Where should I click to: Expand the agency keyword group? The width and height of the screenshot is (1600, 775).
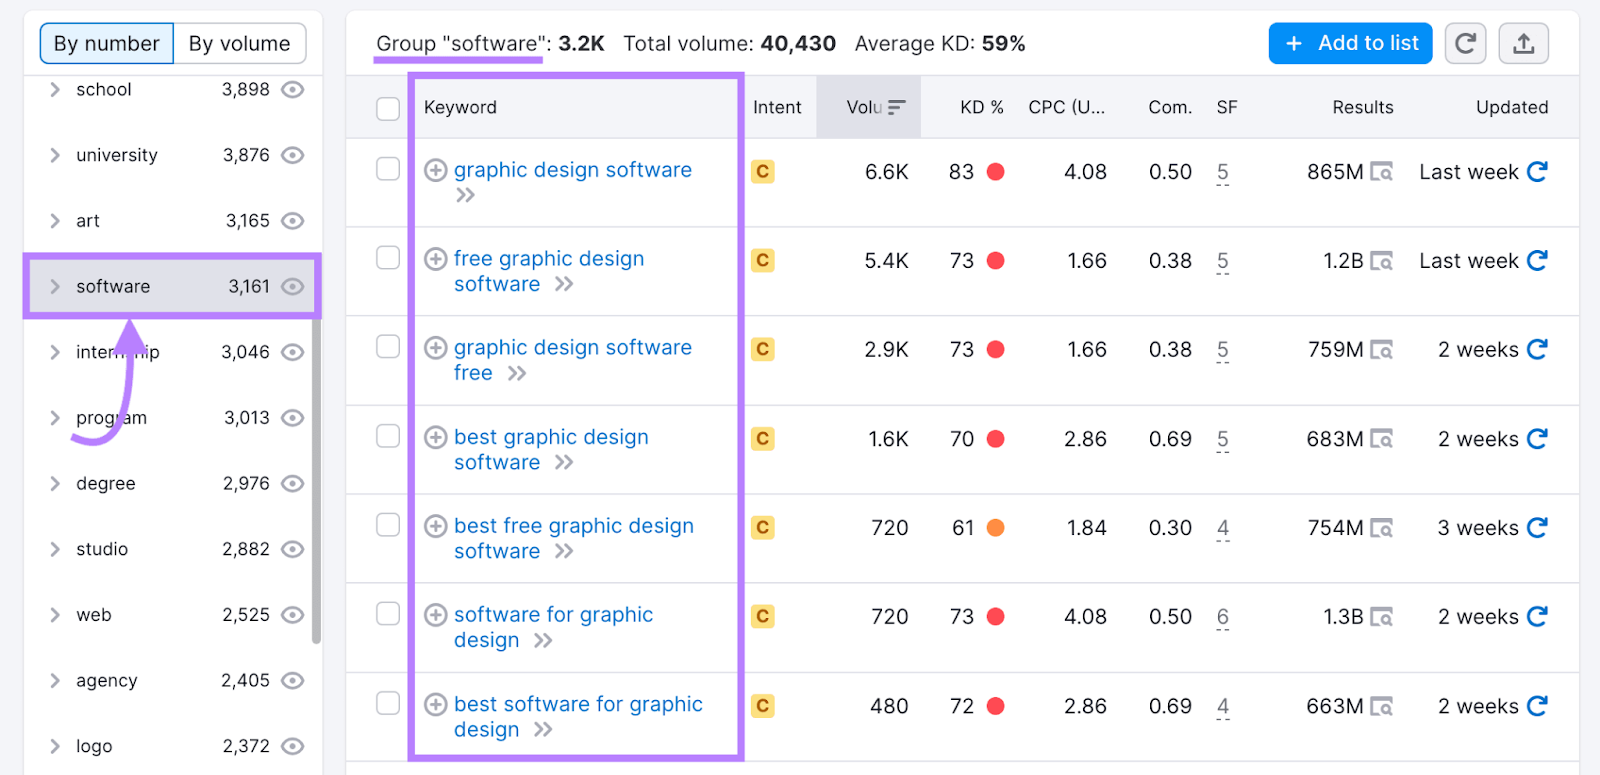coord(55,681)
